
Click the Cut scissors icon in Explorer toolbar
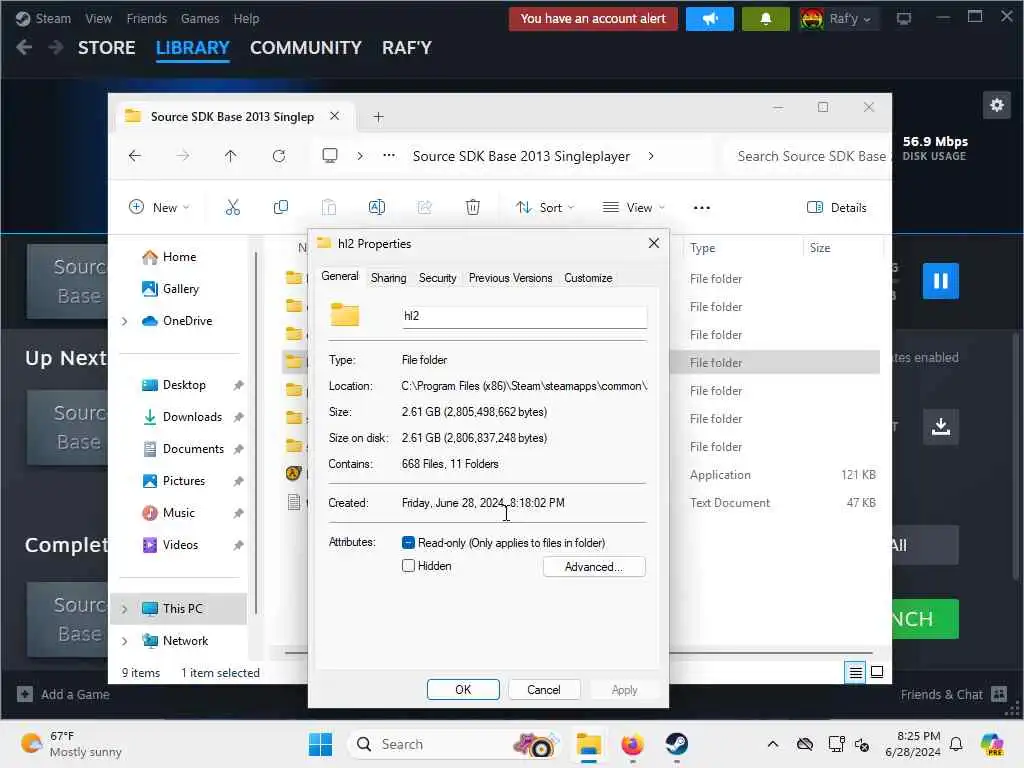(232, 208)
